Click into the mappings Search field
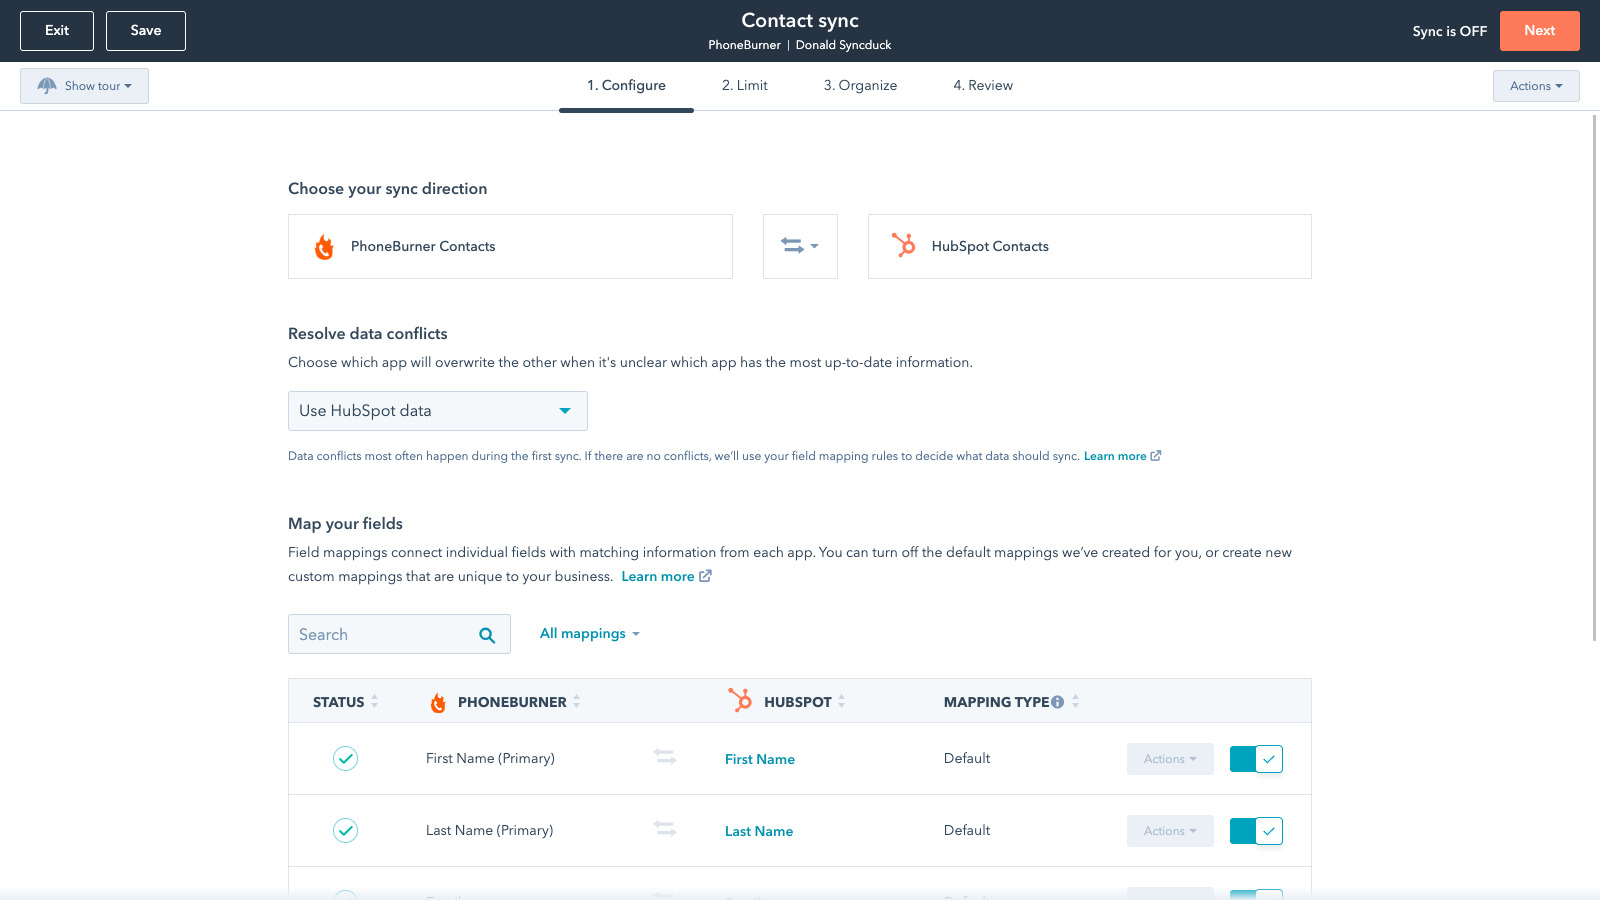 [x=380, y=635]
